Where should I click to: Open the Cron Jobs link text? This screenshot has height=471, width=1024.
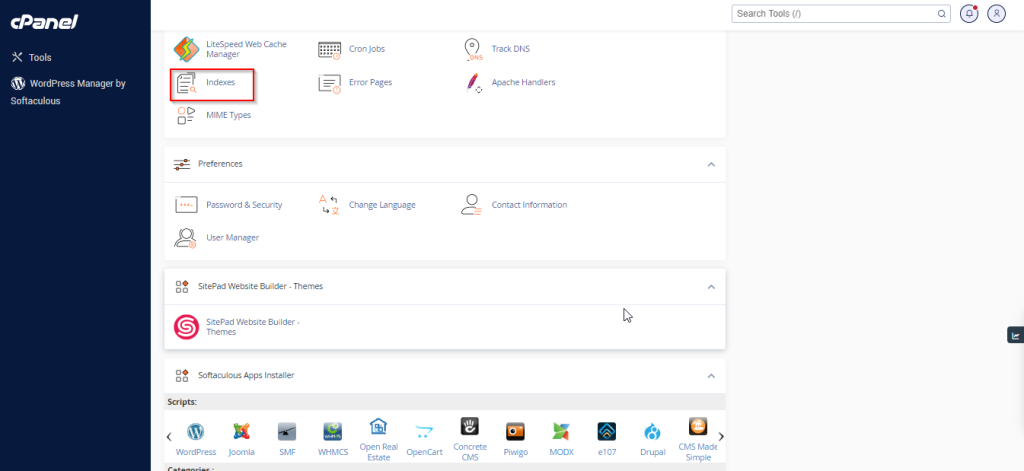[367, 49]
